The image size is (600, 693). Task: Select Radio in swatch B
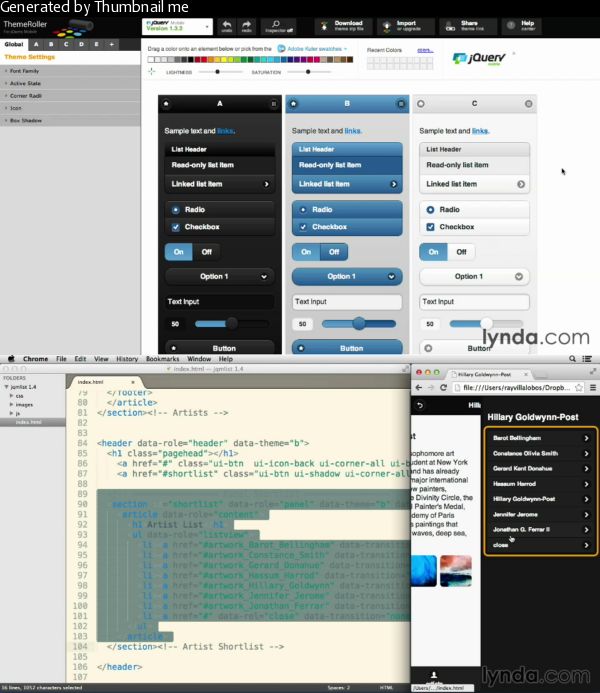(347, 209)
